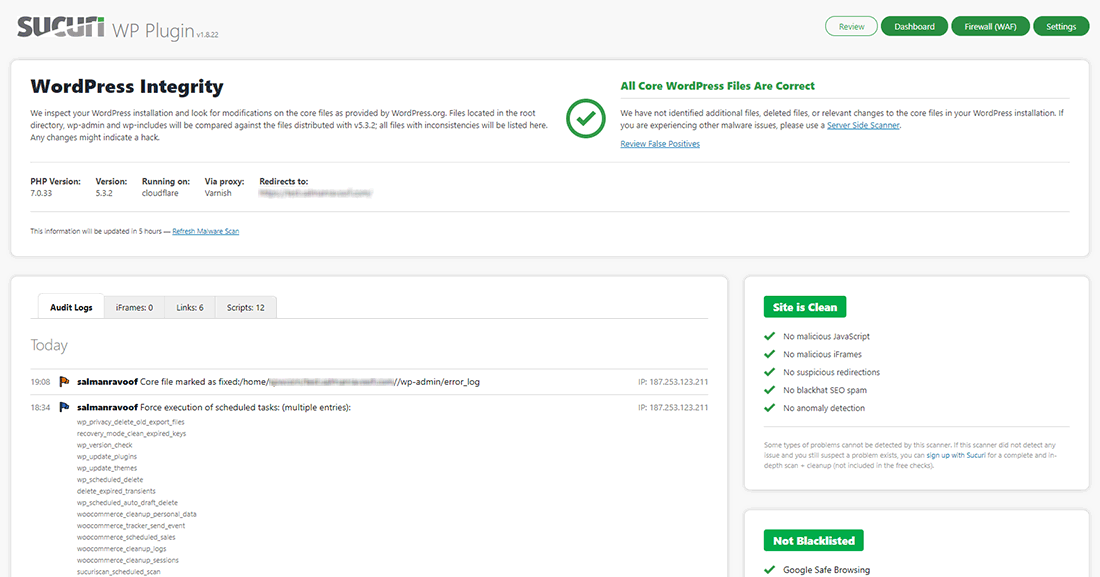1100x577 pixels.
Task: Click checkmark beside Google Safe Browsing
Action: tap(769, 570)
